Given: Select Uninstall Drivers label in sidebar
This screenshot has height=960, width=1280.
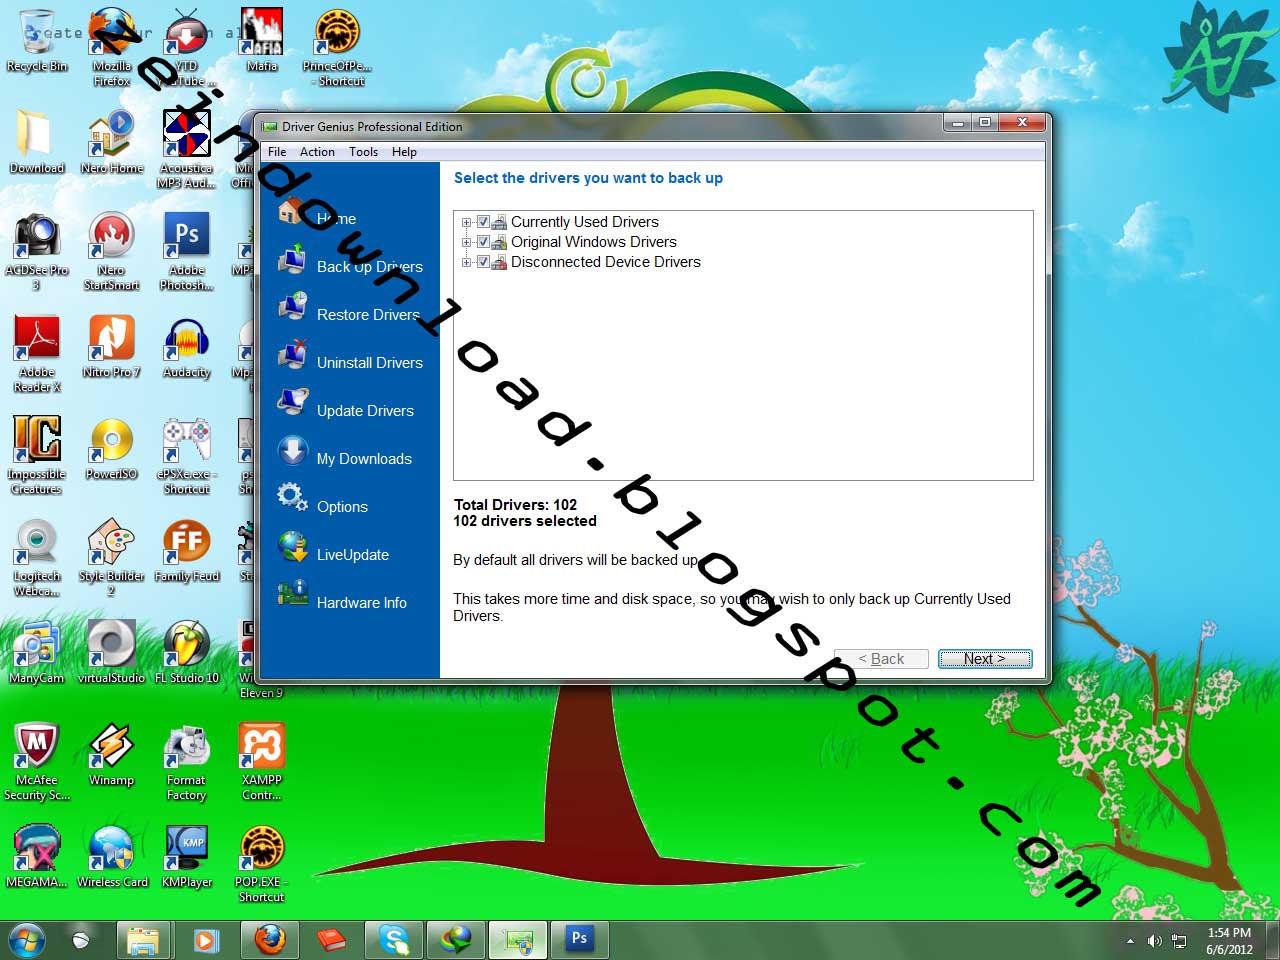Looking at the screenshot, I should point(370,363).
